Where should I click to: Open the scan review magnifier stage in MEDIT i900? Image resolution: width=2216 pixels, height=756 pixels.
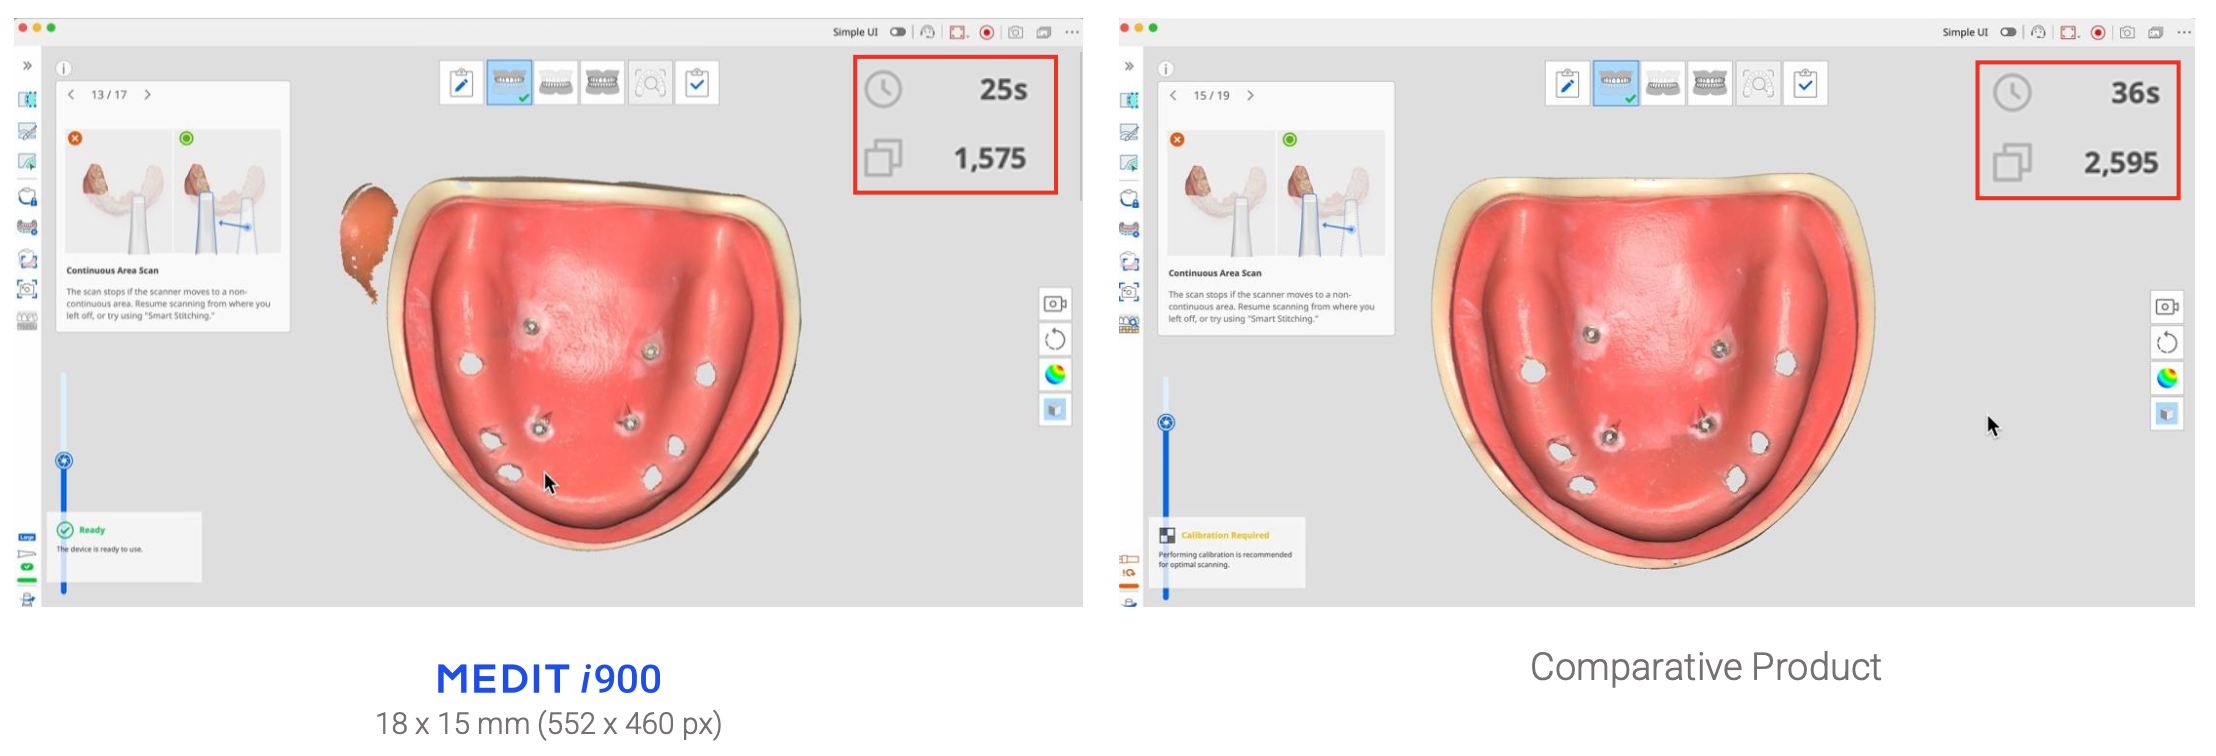pos(650,82)
